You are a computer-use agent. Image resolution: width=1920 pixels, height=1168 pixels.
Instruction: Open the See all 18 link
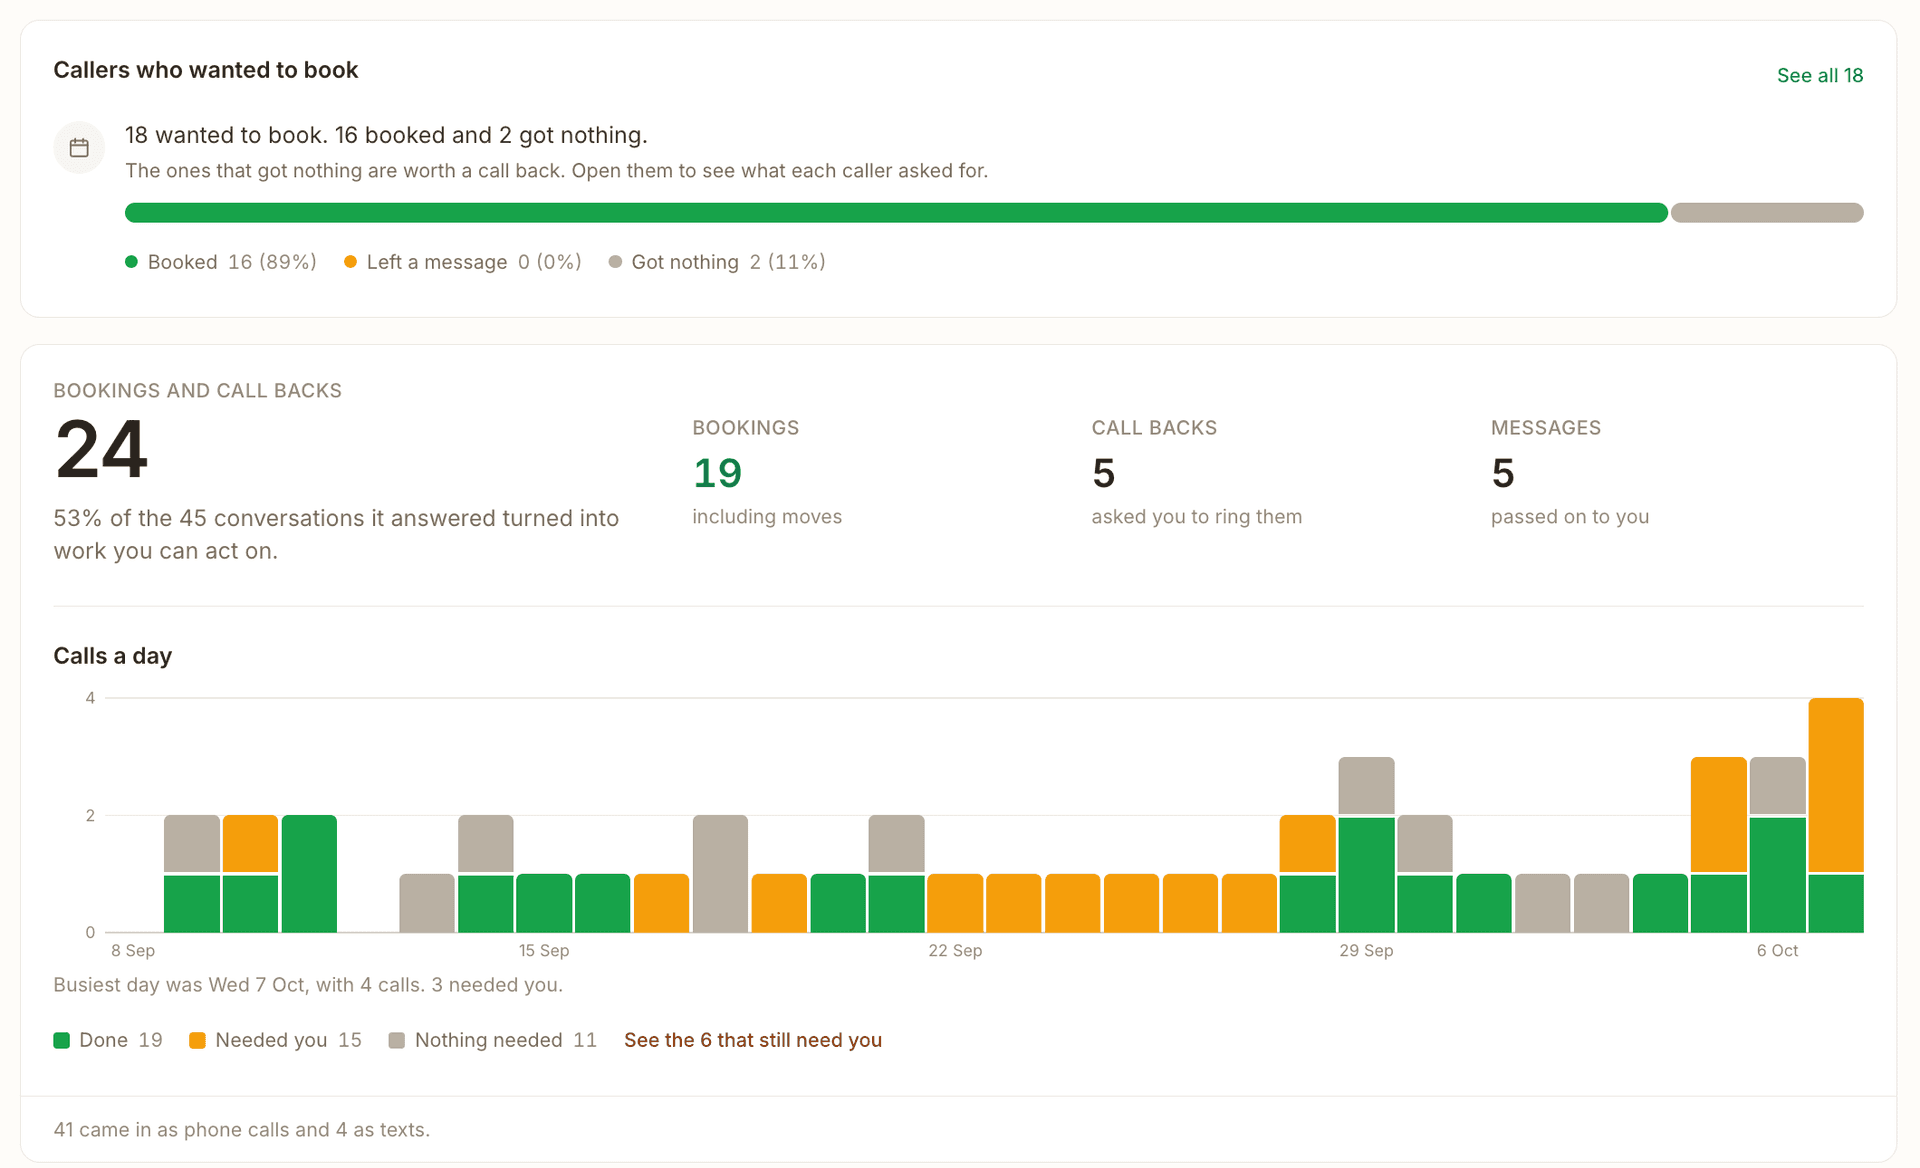tap(1819, 75)
